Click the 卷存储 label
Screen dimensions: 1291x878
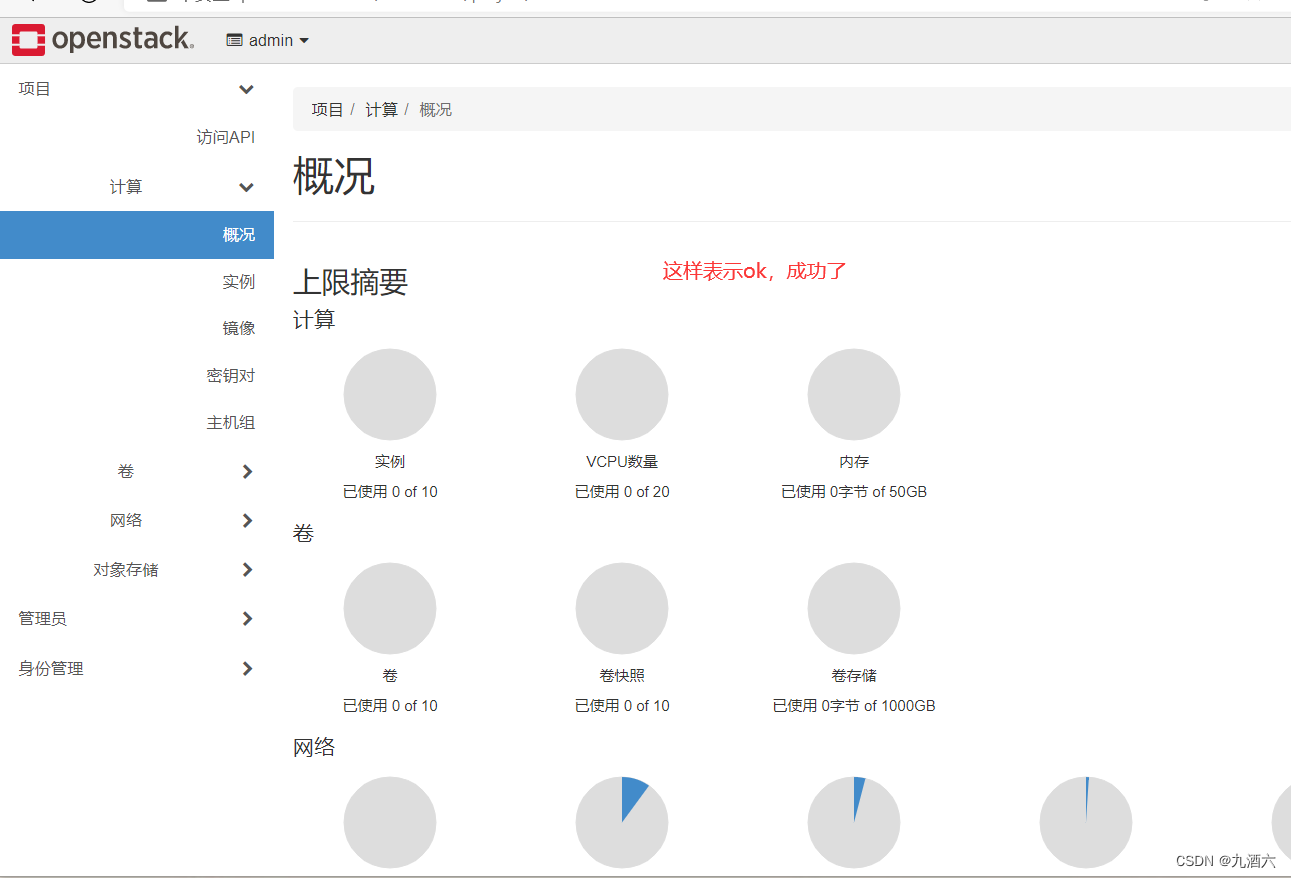(854, 676)
